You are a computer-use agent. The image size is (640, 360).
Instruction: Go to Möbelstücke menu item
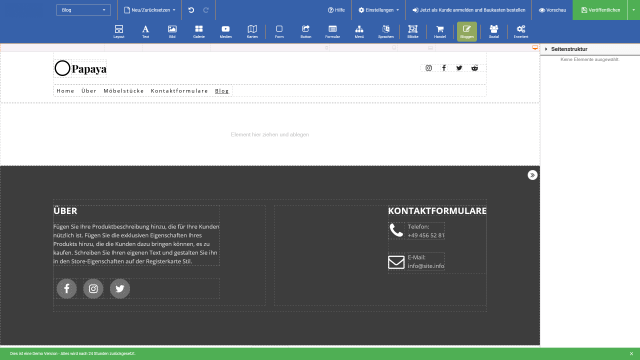coord(124,91)
